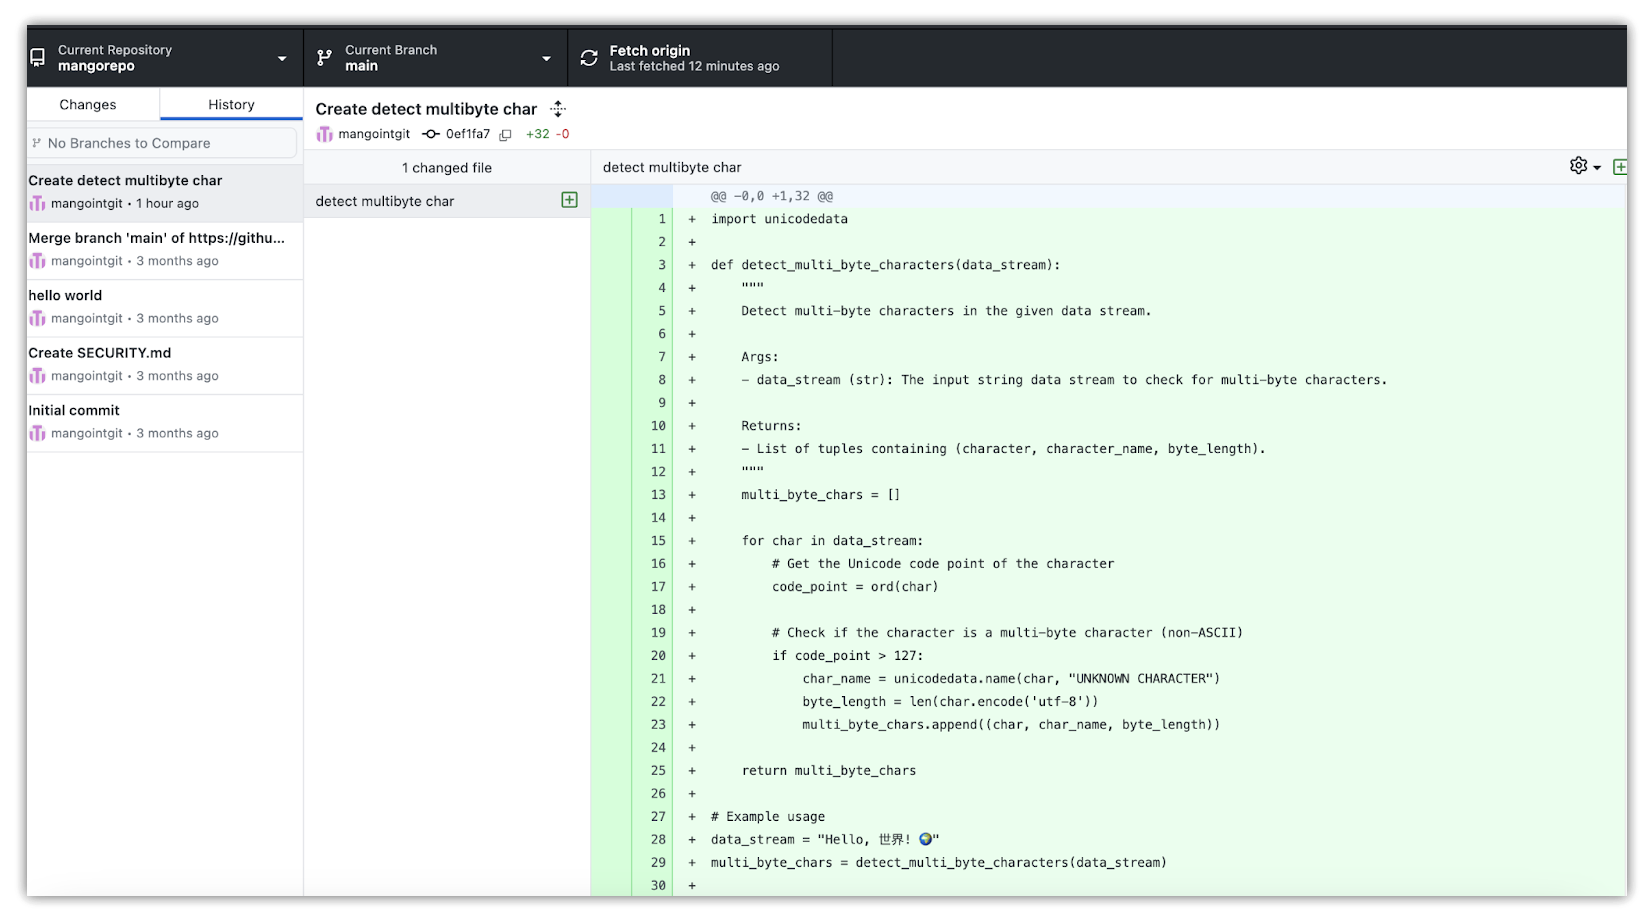1651x923 pixels.
Task: Click the 'for char in data_stream:' line
Action: click(833, 541)
